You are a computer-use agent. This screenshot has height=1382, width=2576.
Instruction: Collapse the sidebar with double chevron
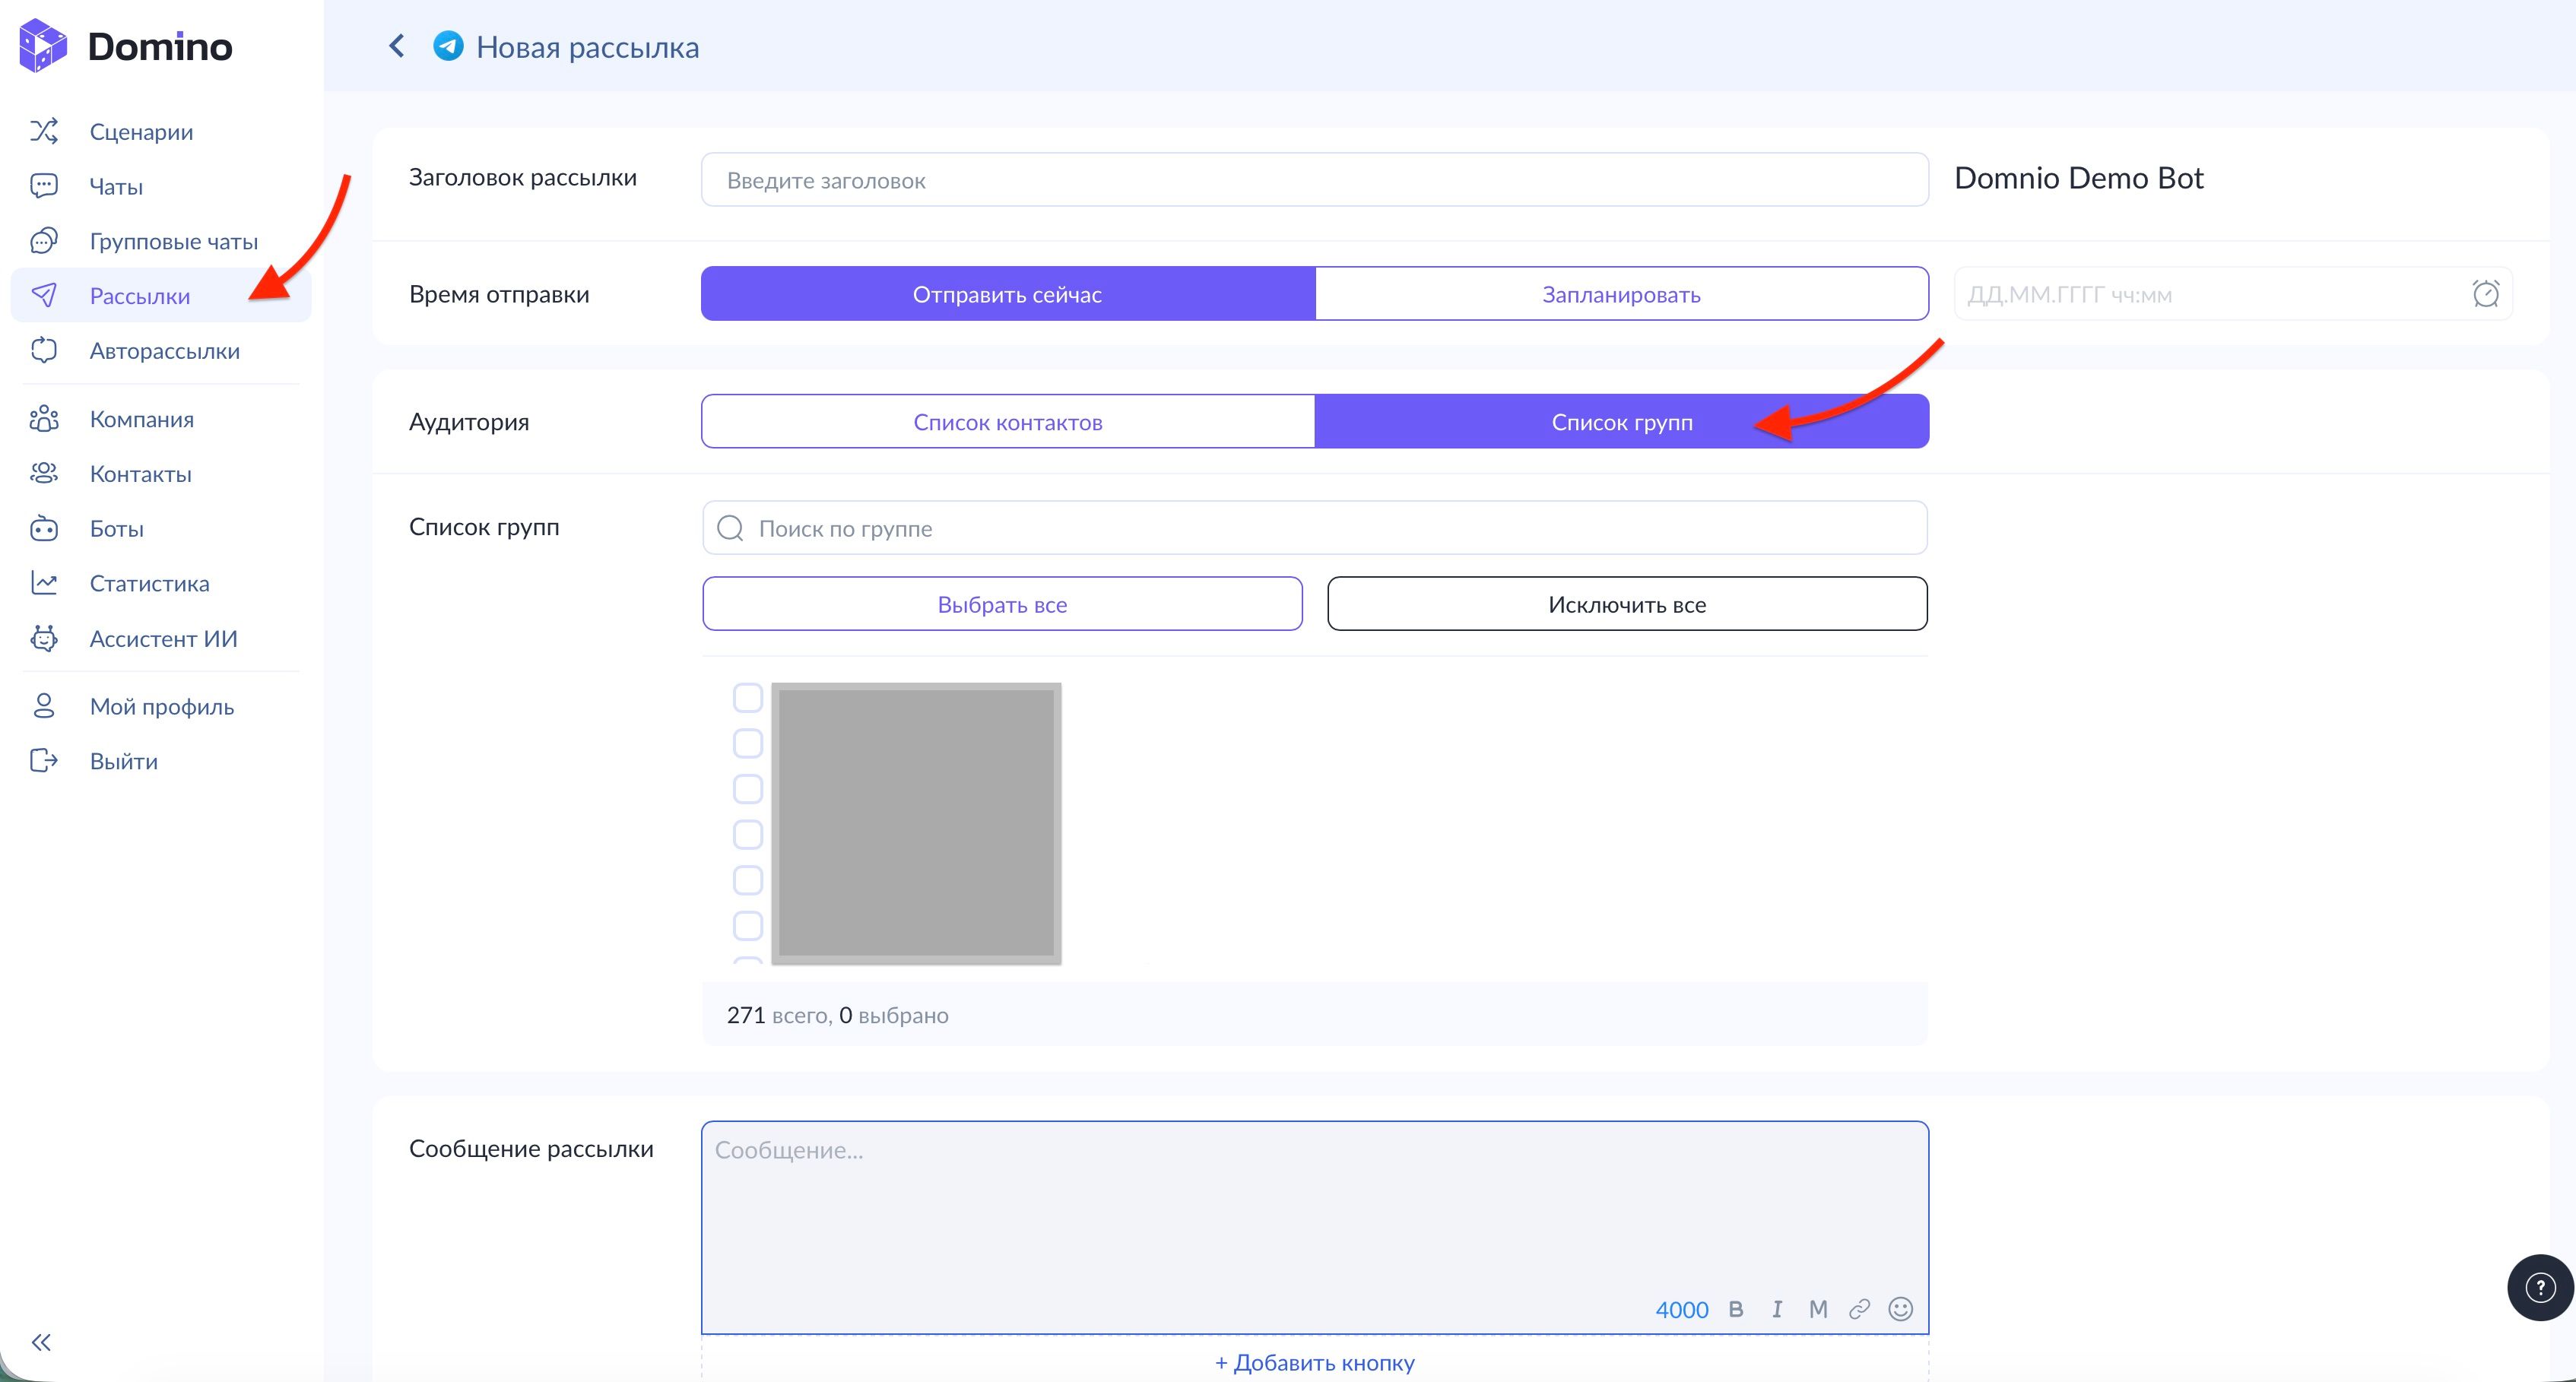[x=41, y=1342]
